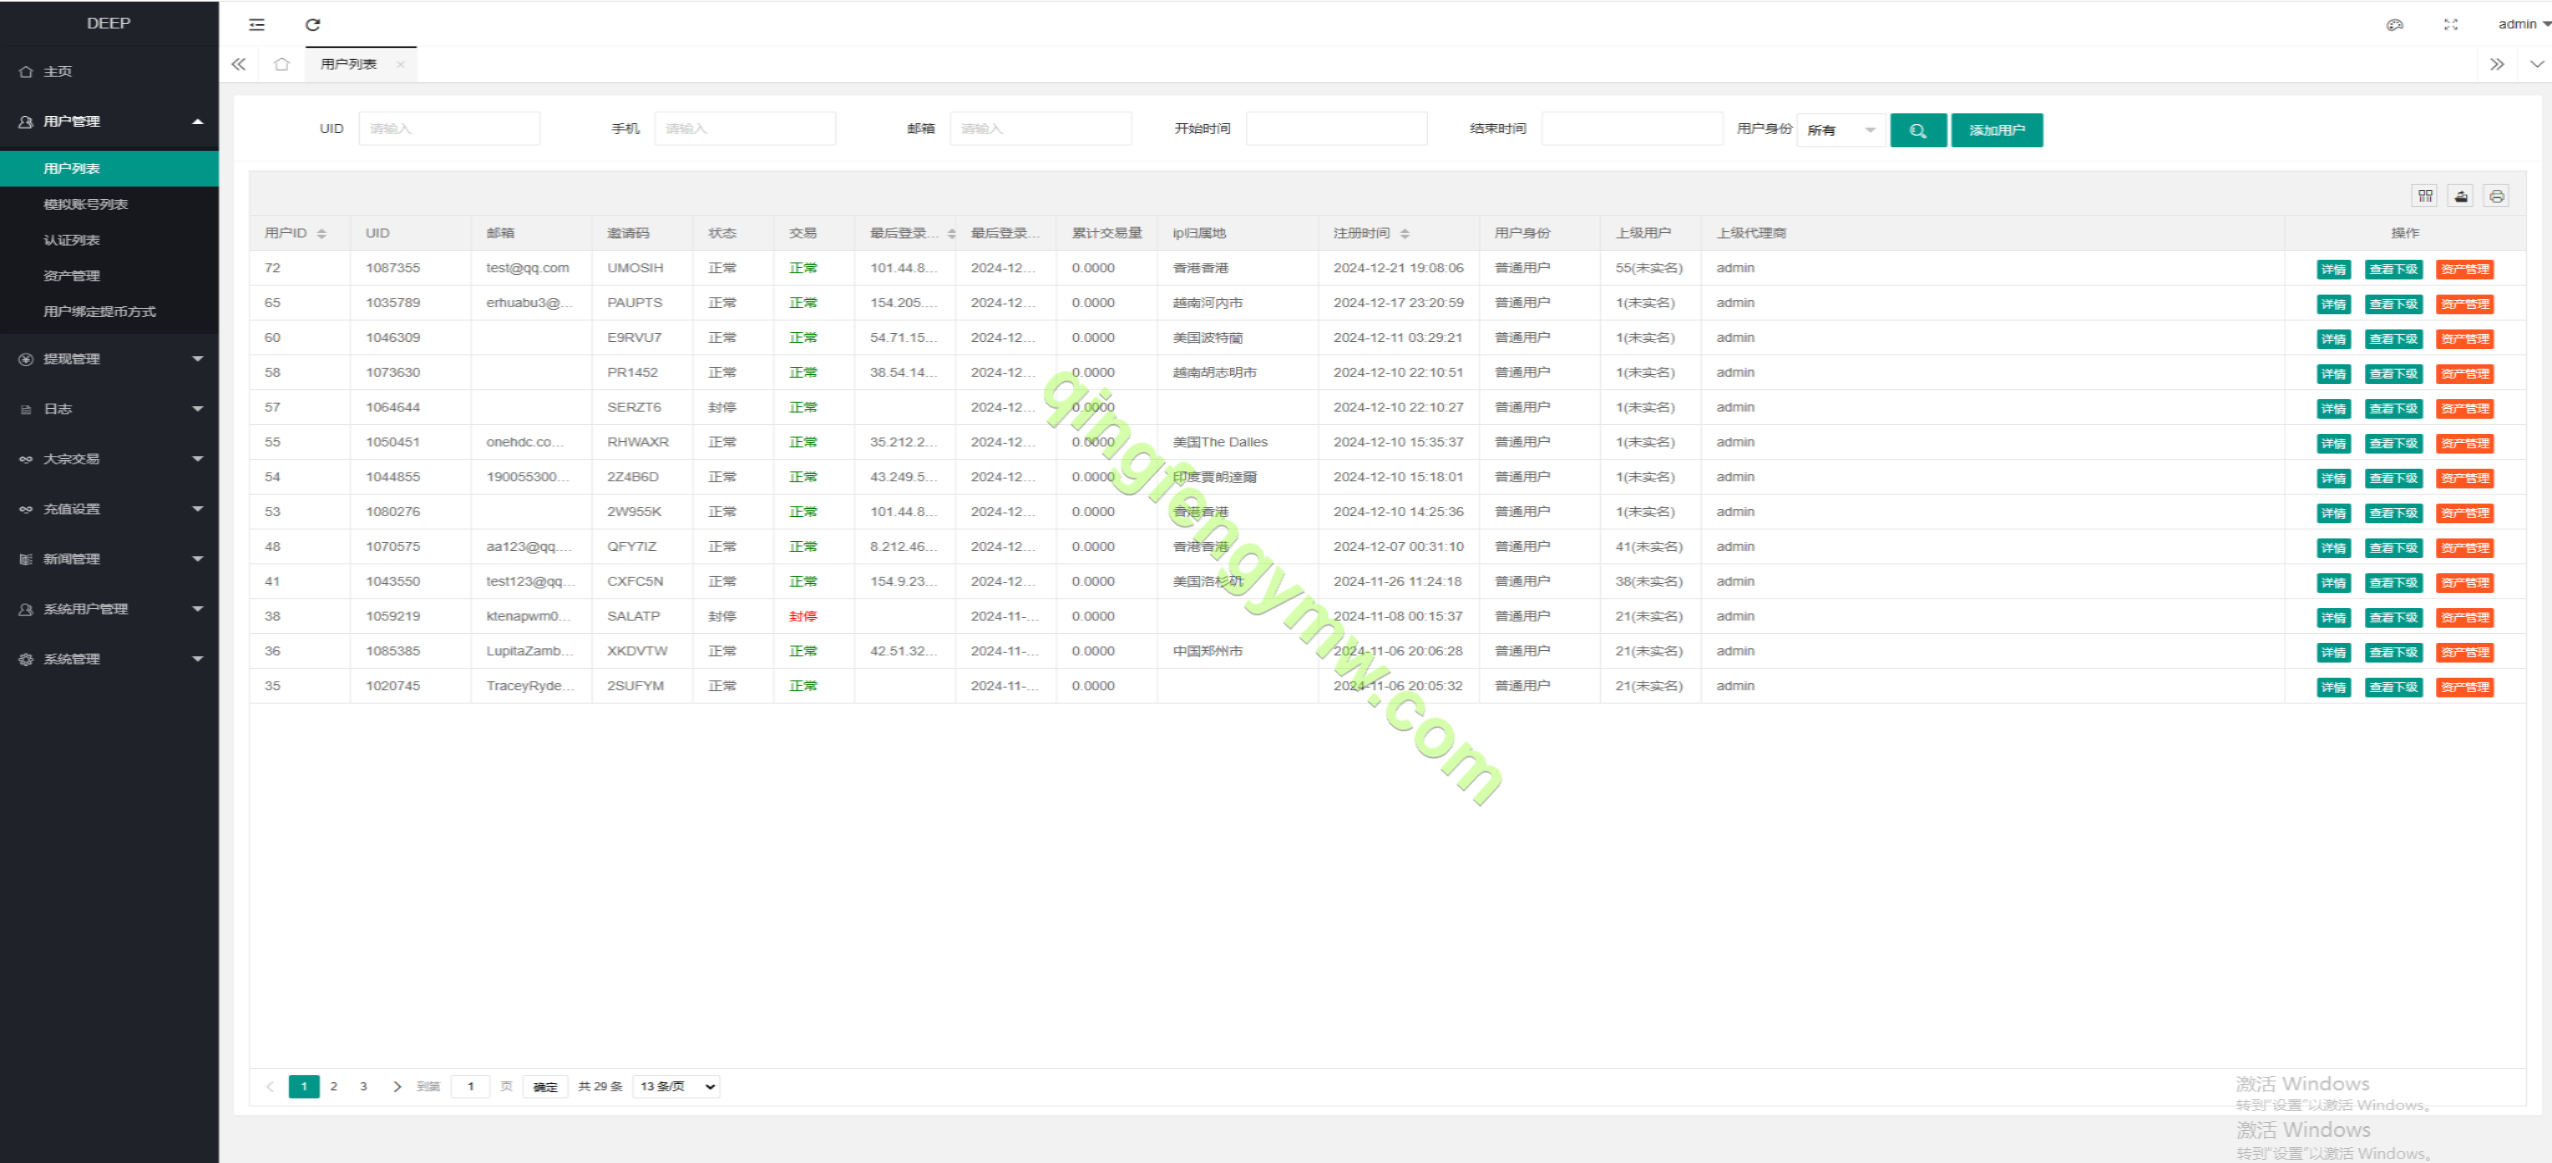Screen dimensions: 2552x1163
Task: Click 详情 for user ID 72
Action: coord(2333,269)
